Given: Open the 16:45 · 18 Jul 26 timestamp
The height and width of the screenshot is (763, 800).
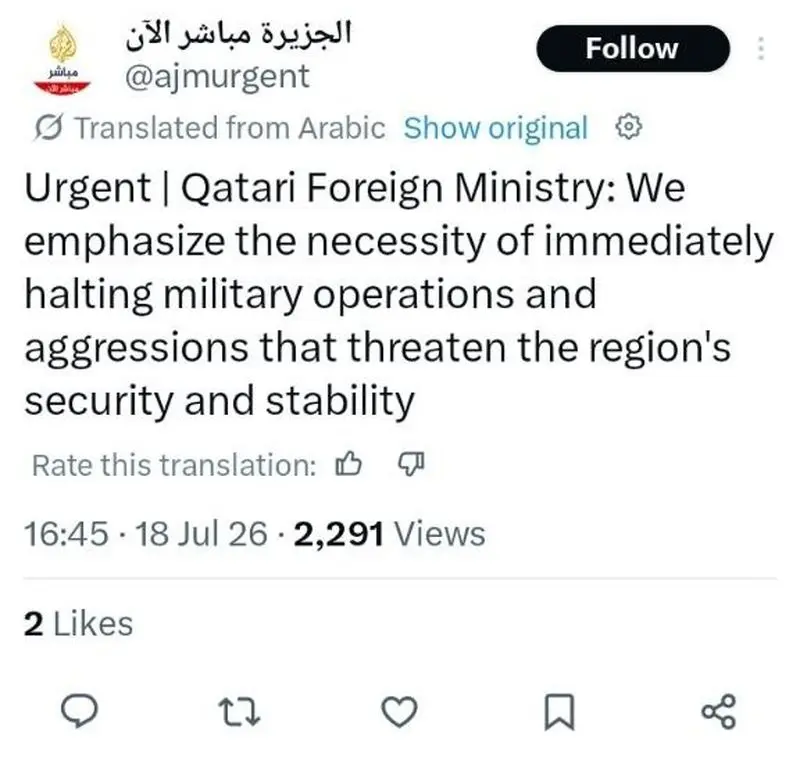Looking at the screenshot, I should (x=145, y=534).
